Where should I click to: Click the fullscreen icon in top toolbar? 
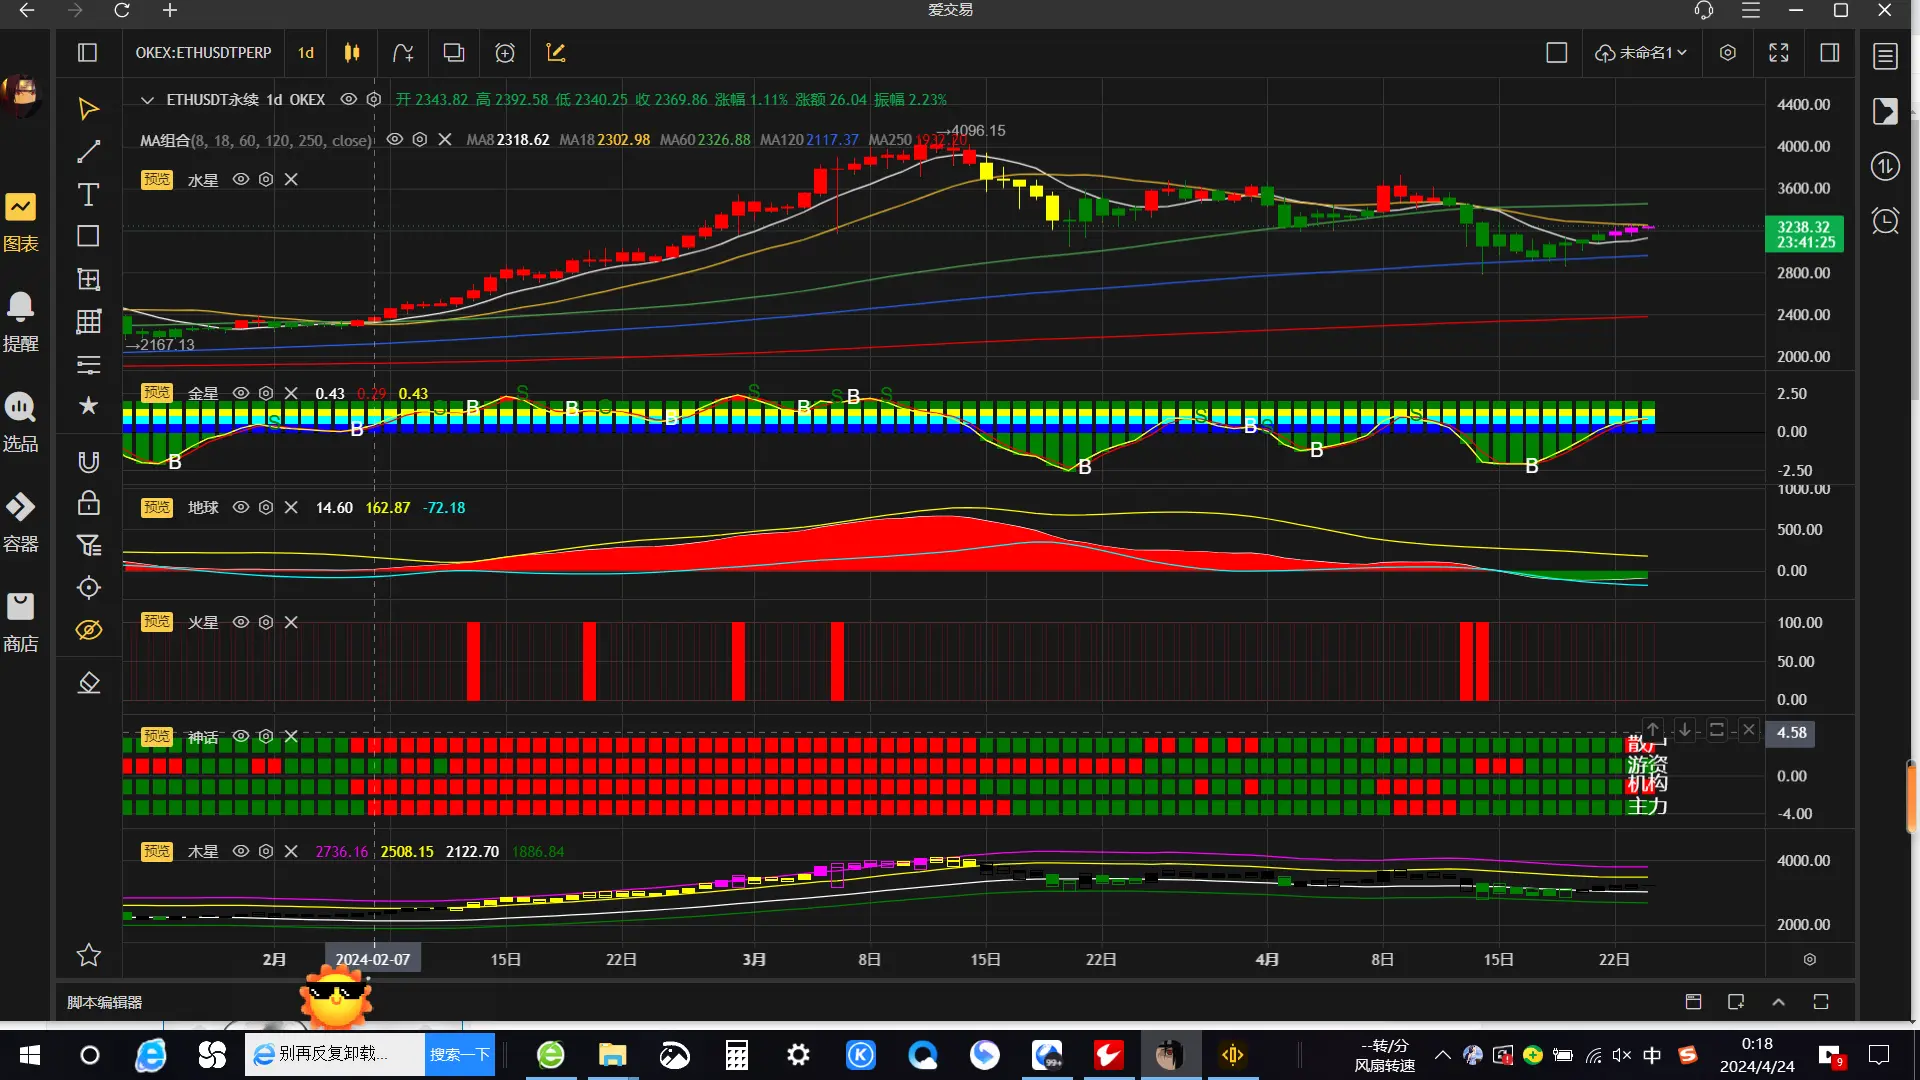pyautogui.click(x=1778, y=53)
